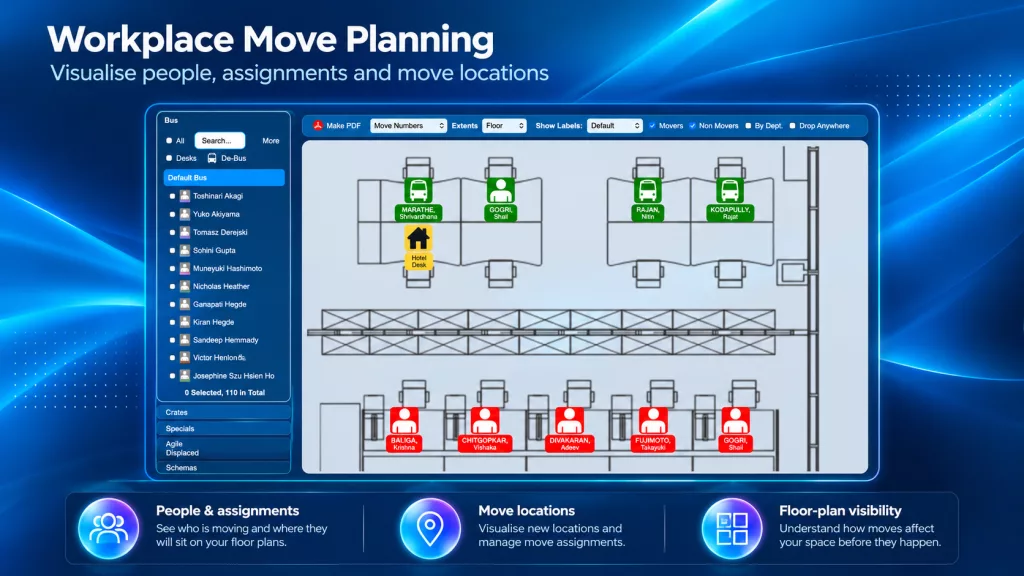This screenshot has width=1024, height=576.
Task: Click the Make PDF text button
Action: pyautogui.click(x=343, y=125)
